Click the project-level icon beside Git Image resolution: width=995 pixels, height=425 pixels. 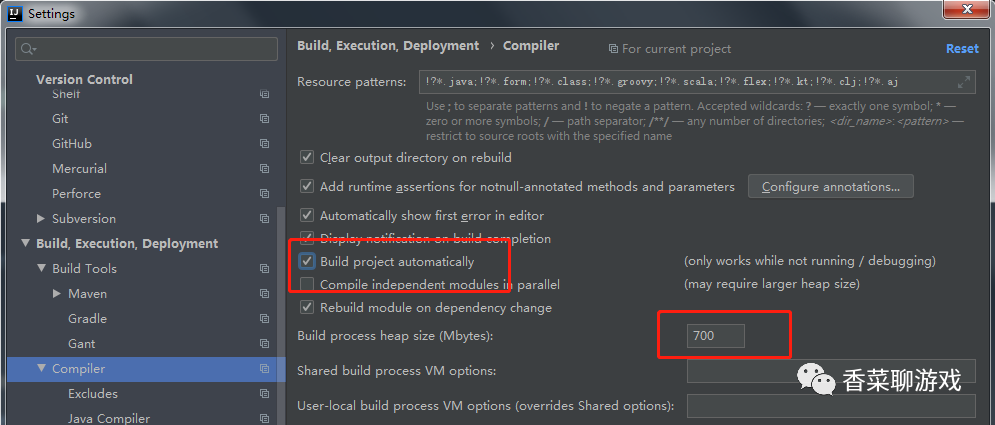[x=264, y=119]
